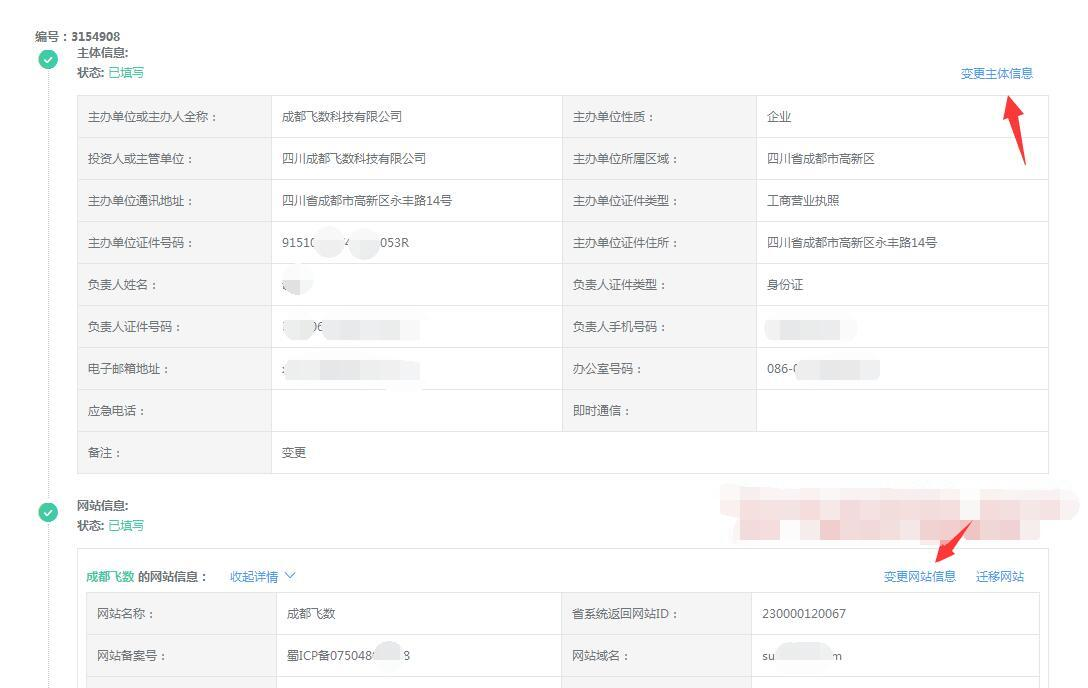Click the 变更 remark value in 备注 row
The image size is (1088, 688).
point(294,453)
